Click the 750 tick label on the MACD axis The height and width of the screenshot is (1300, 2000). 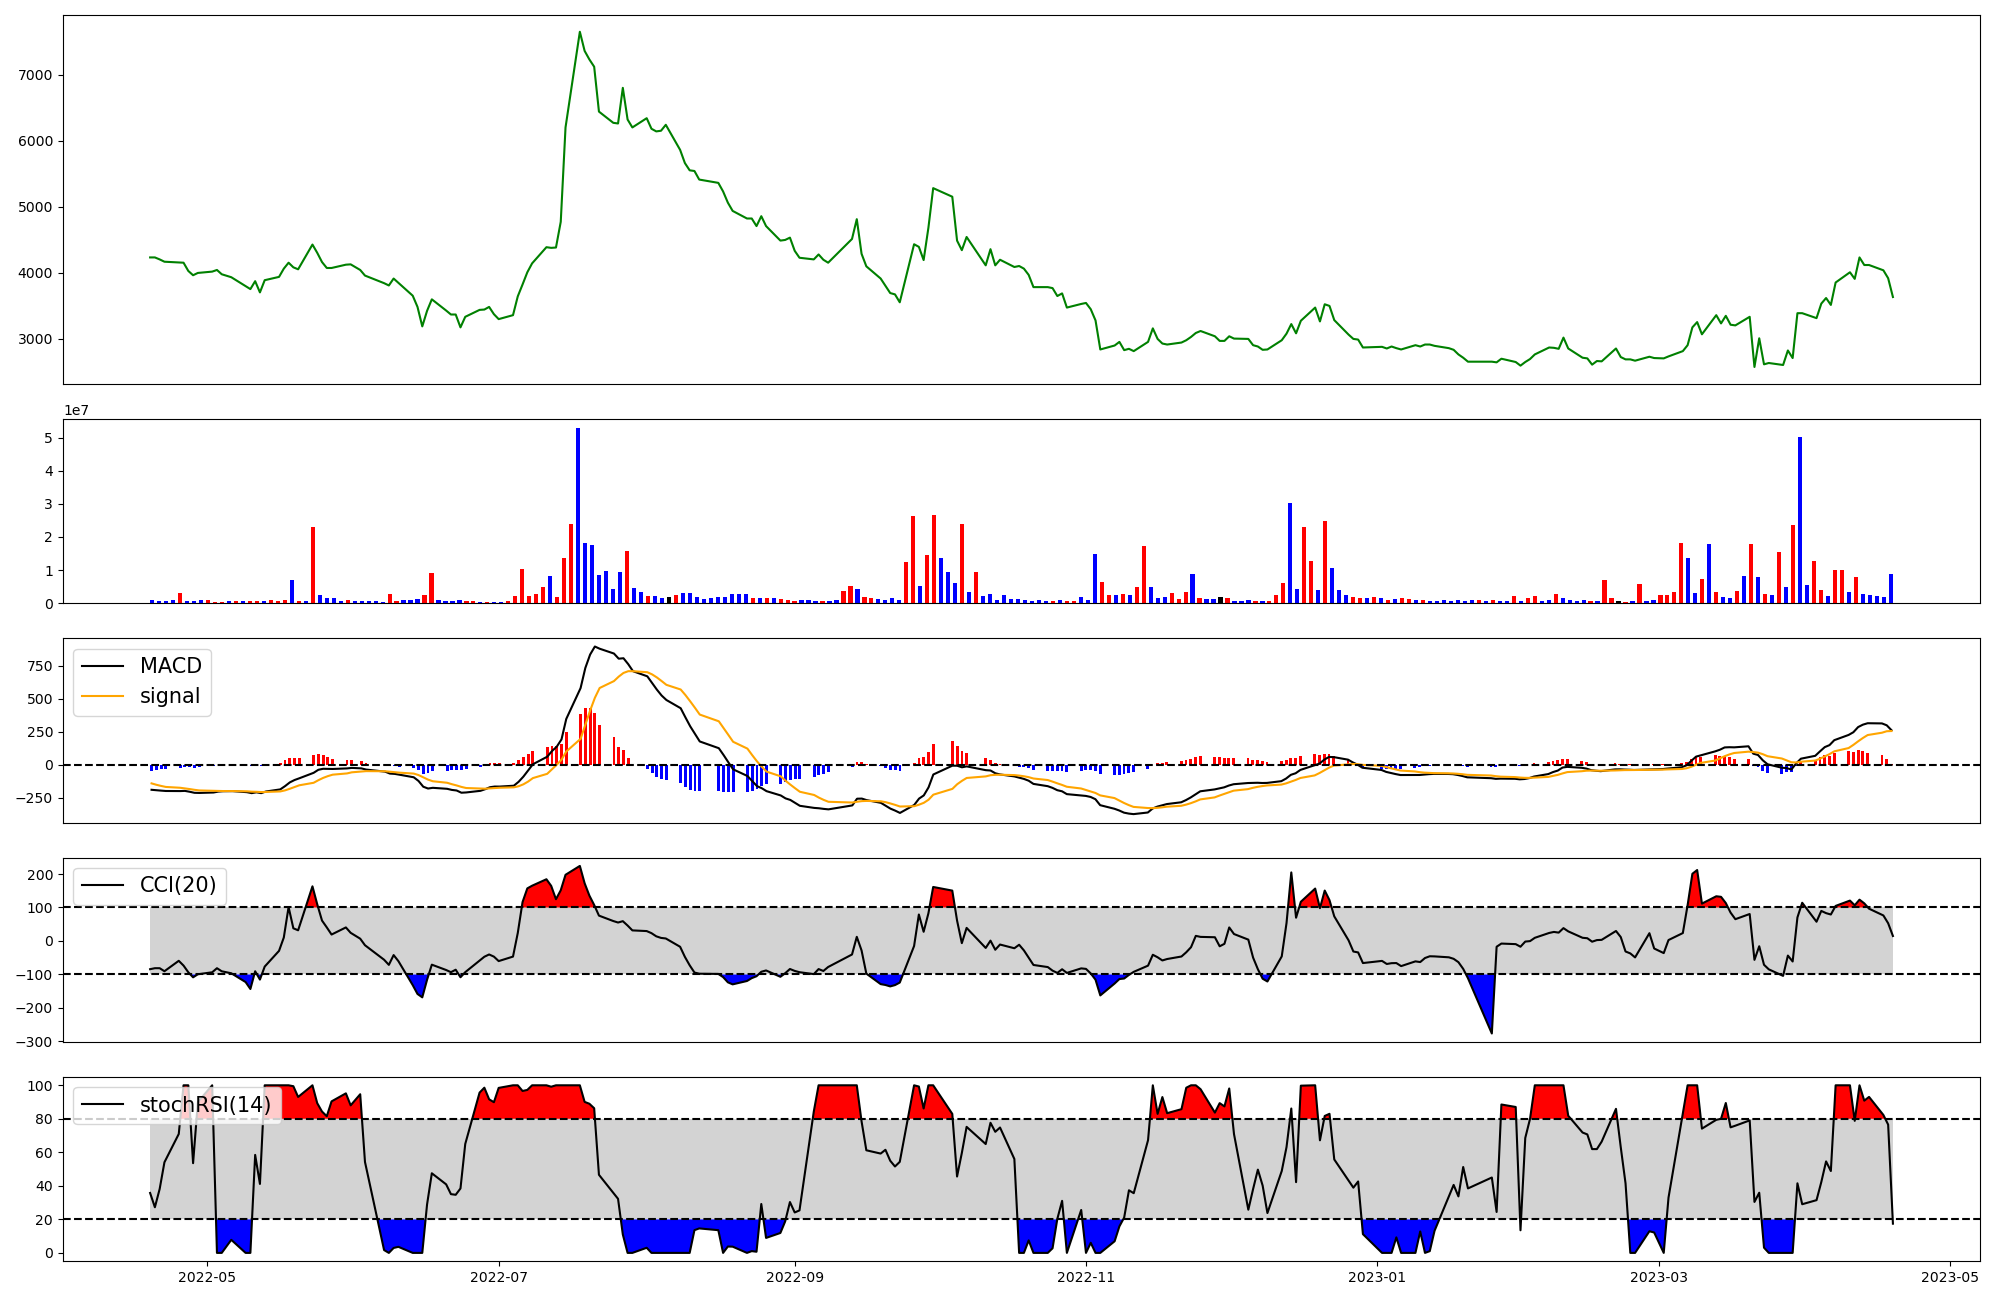(x=41, y=667)
